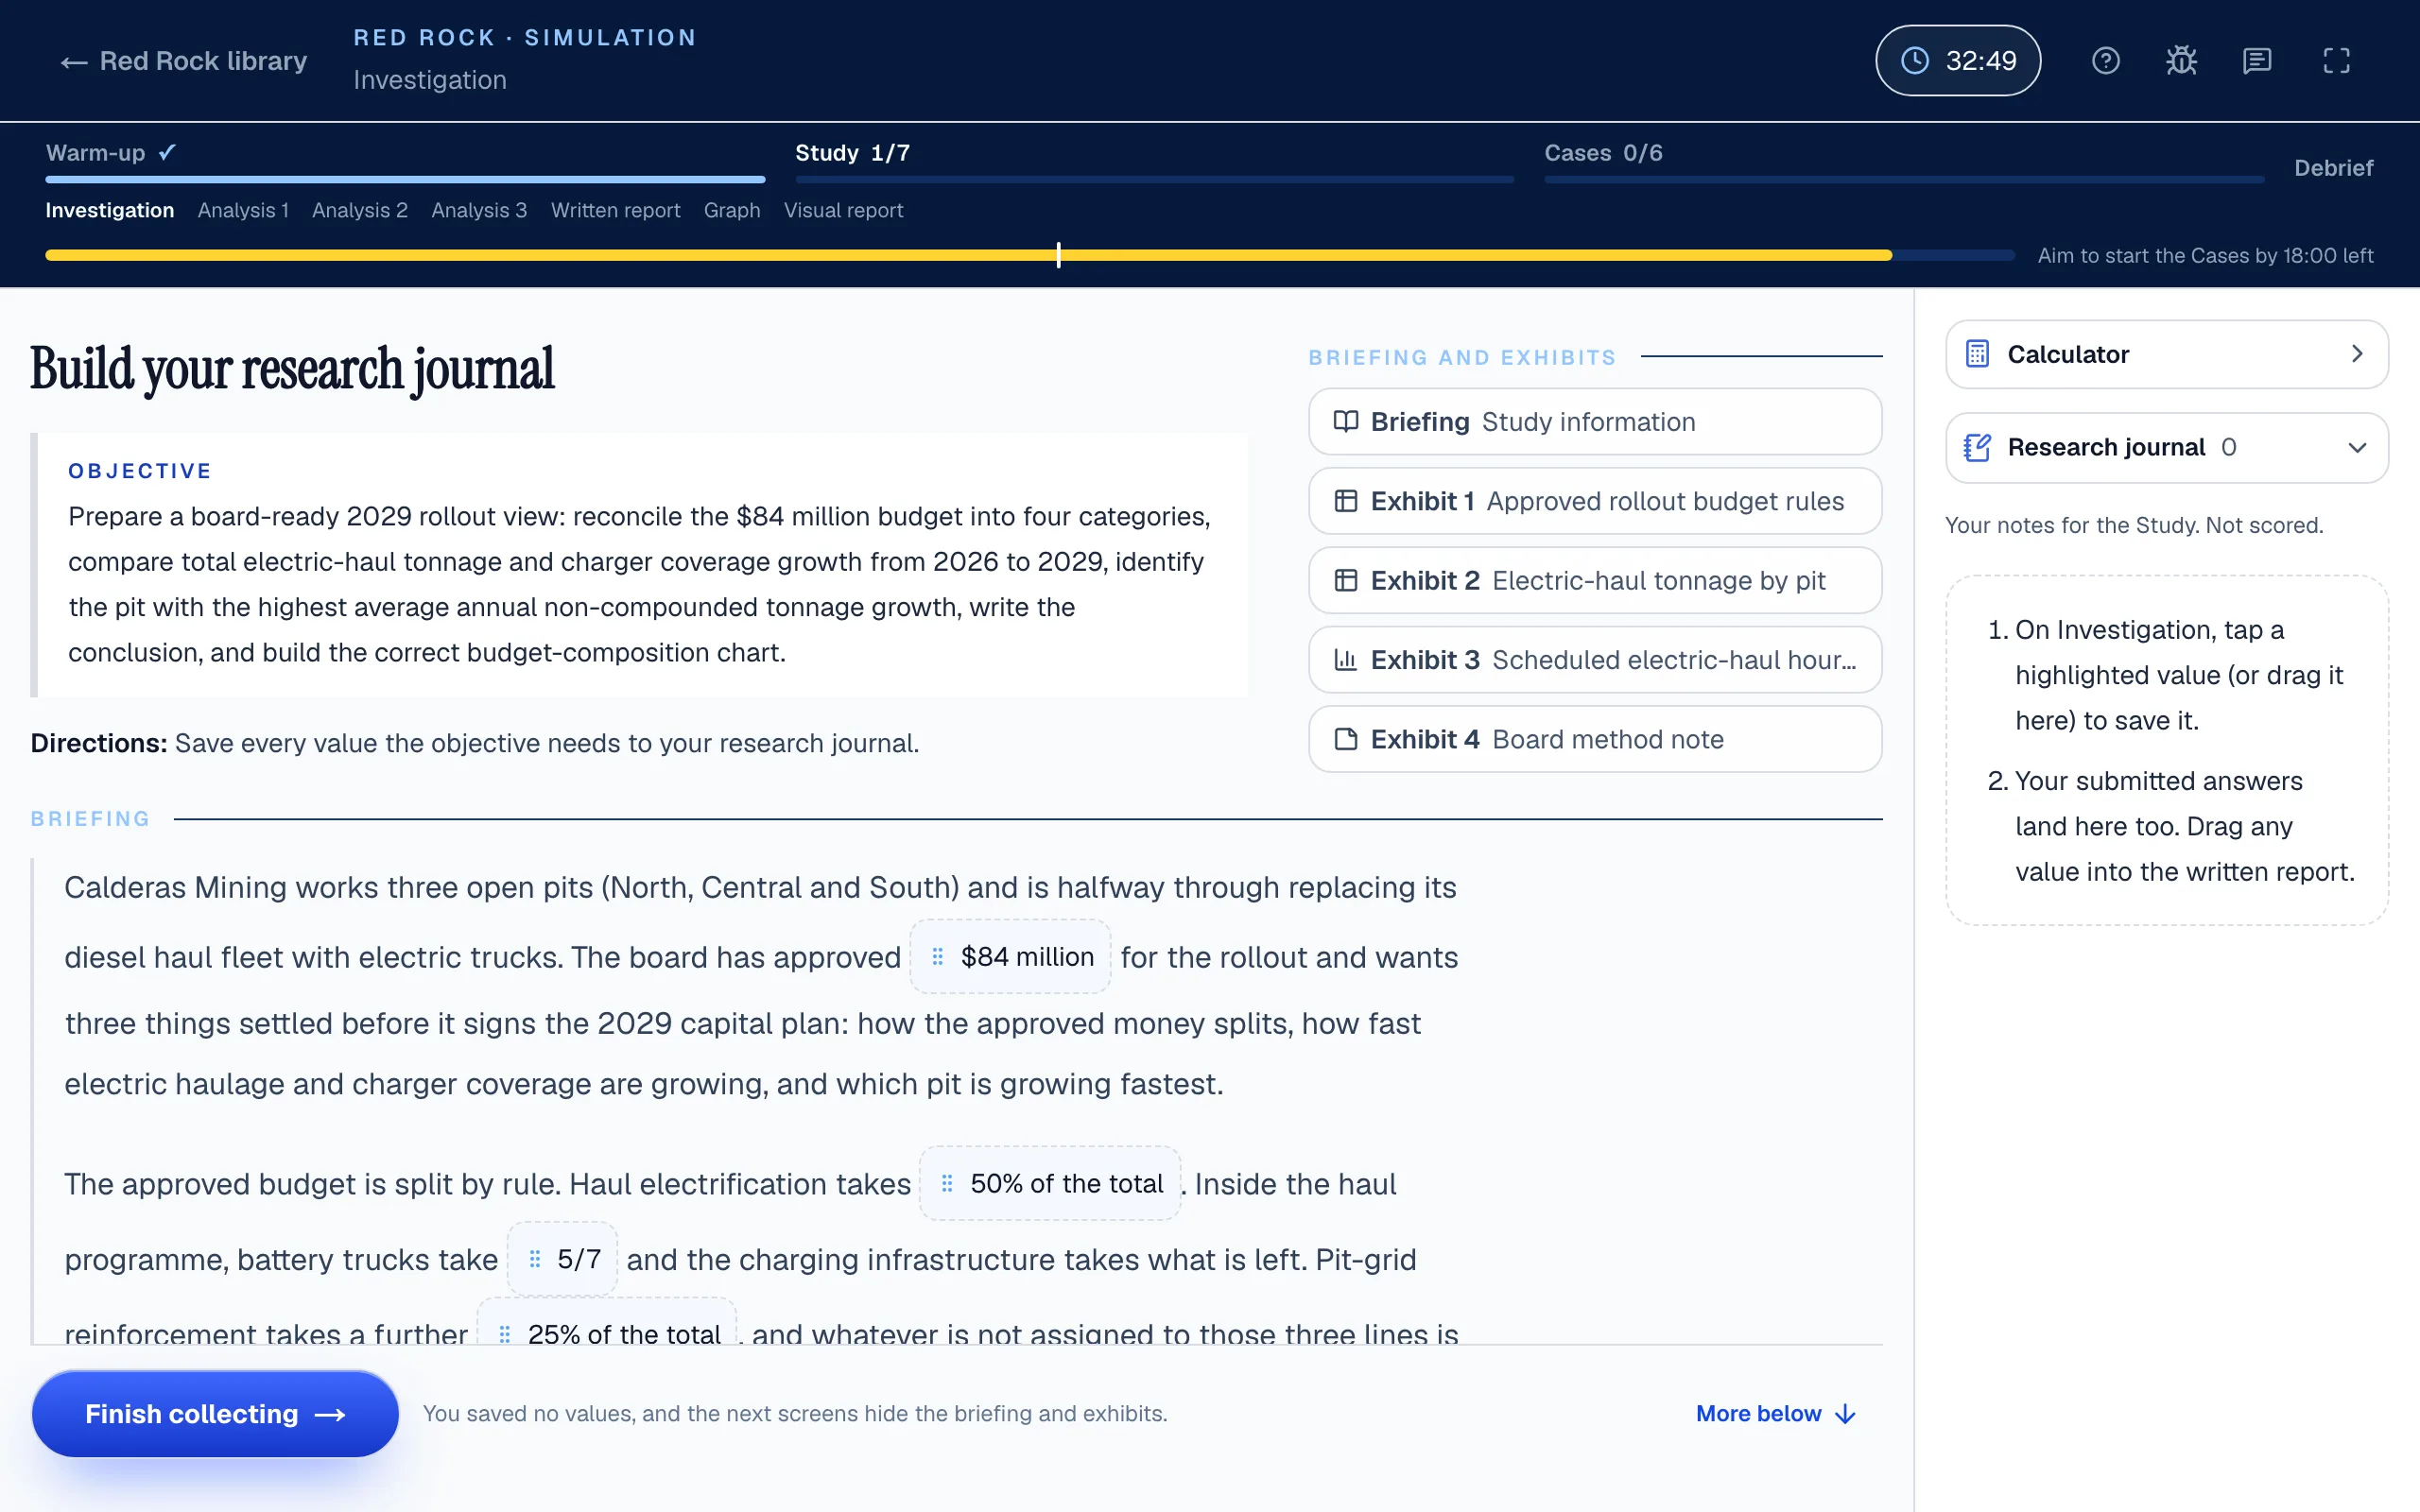Image resolution: width=2420 pixels, height=1512 pixels.
Task: Open Exhibit 3 Scheduled electric-haul hours
Action: tap(1595, 660)
